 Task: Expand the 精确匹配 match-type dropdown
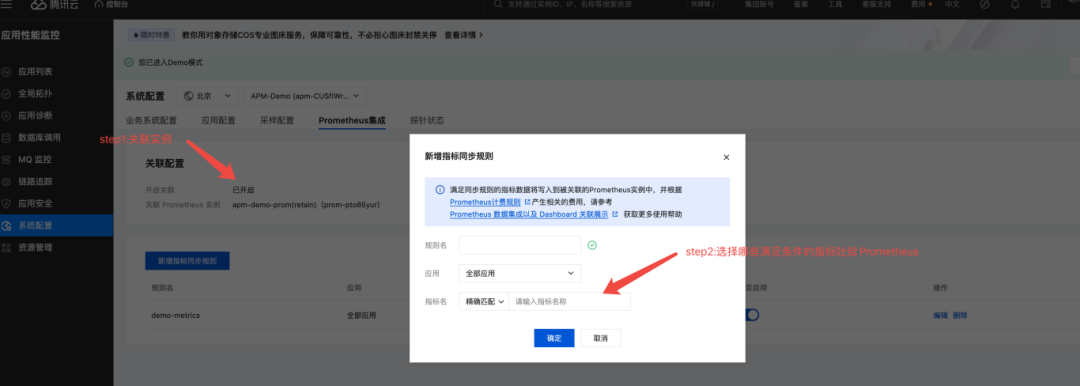(x=484, y=301)
